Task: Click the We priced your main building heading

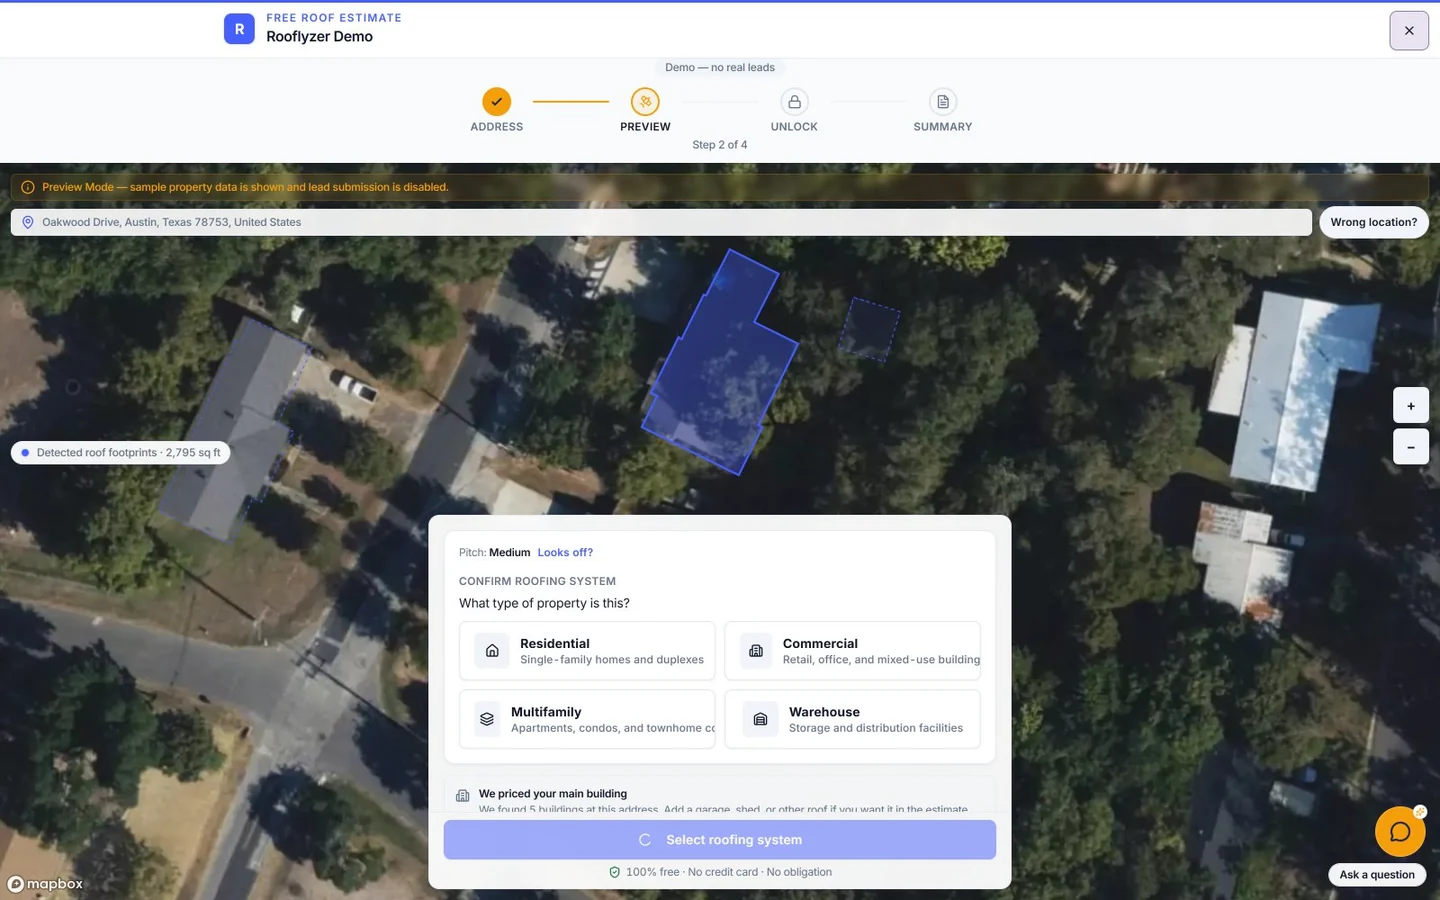Action: [x=553, y=794]
